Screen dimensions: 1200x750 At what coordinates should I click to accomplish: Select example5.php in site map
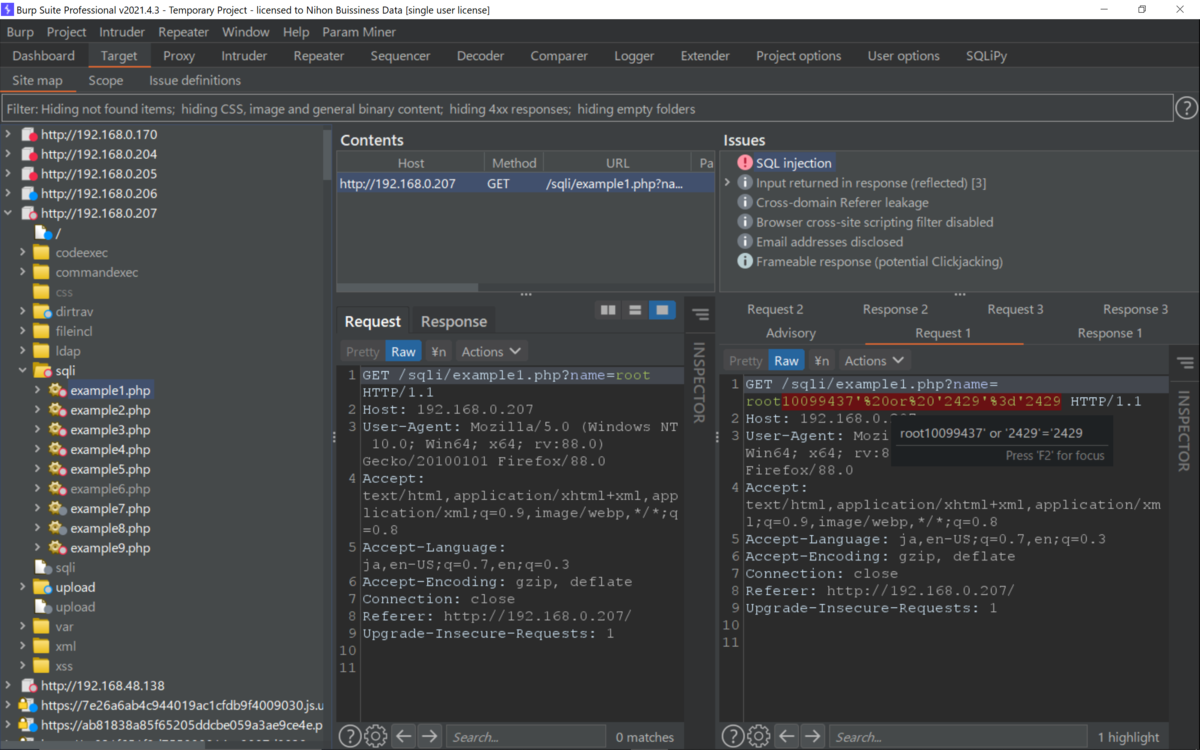pos(110,469)
